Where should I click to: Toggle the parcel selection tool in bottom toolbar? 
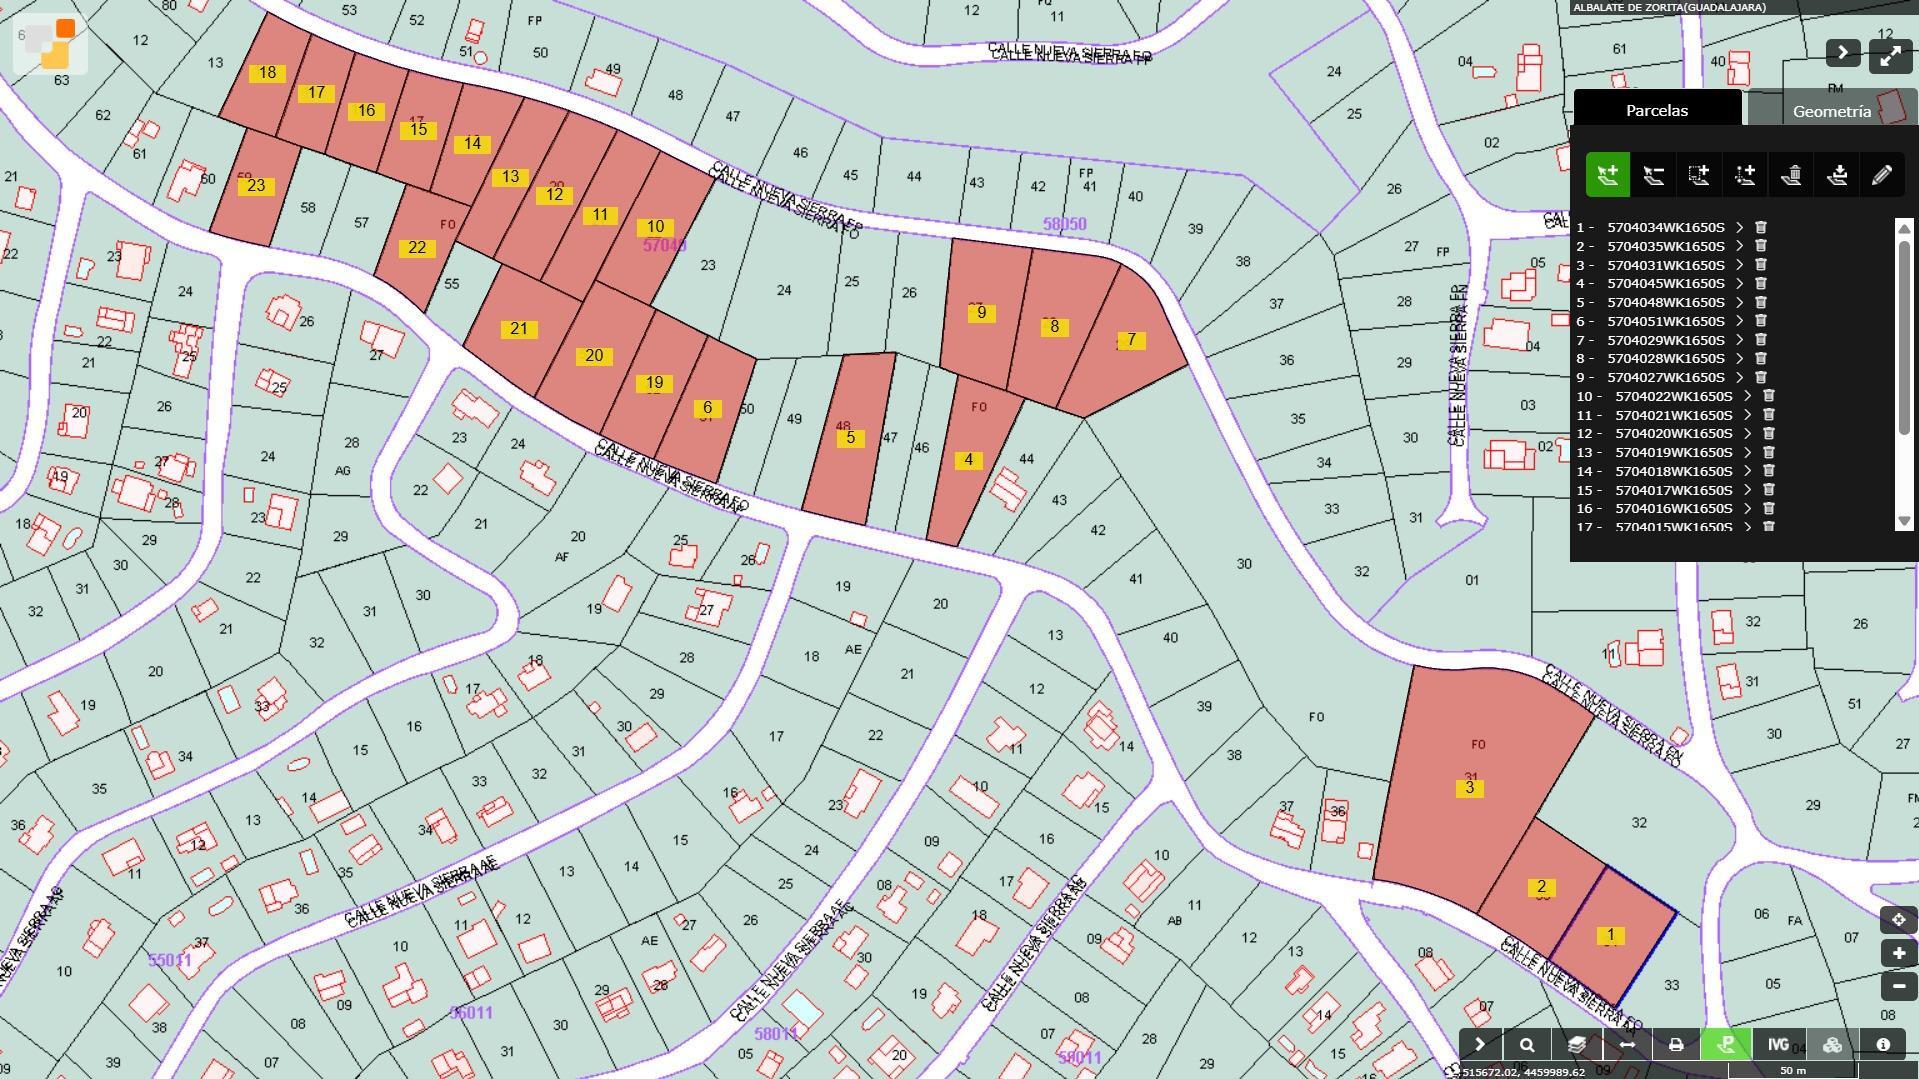coord(1727,1045)
